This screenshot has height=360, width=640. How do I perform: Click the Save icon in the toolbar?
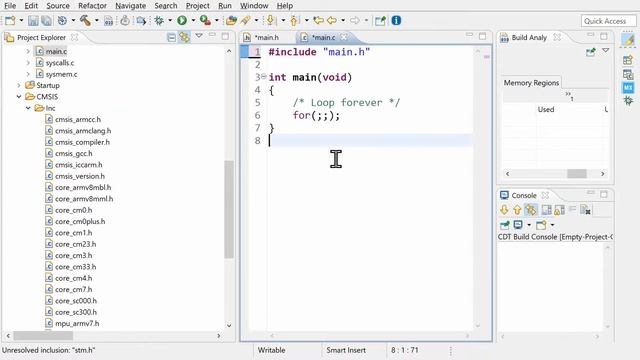[33, 20]
